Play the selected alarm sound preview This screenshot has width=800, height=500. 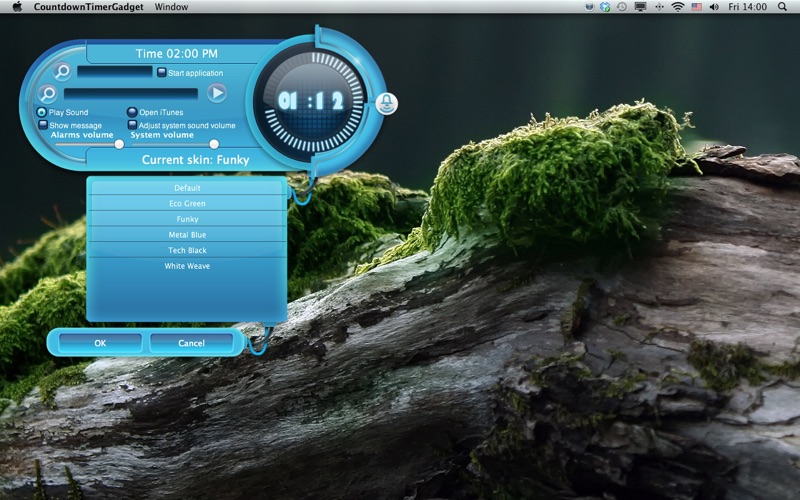pyautogui.click(x=217, y=93)
